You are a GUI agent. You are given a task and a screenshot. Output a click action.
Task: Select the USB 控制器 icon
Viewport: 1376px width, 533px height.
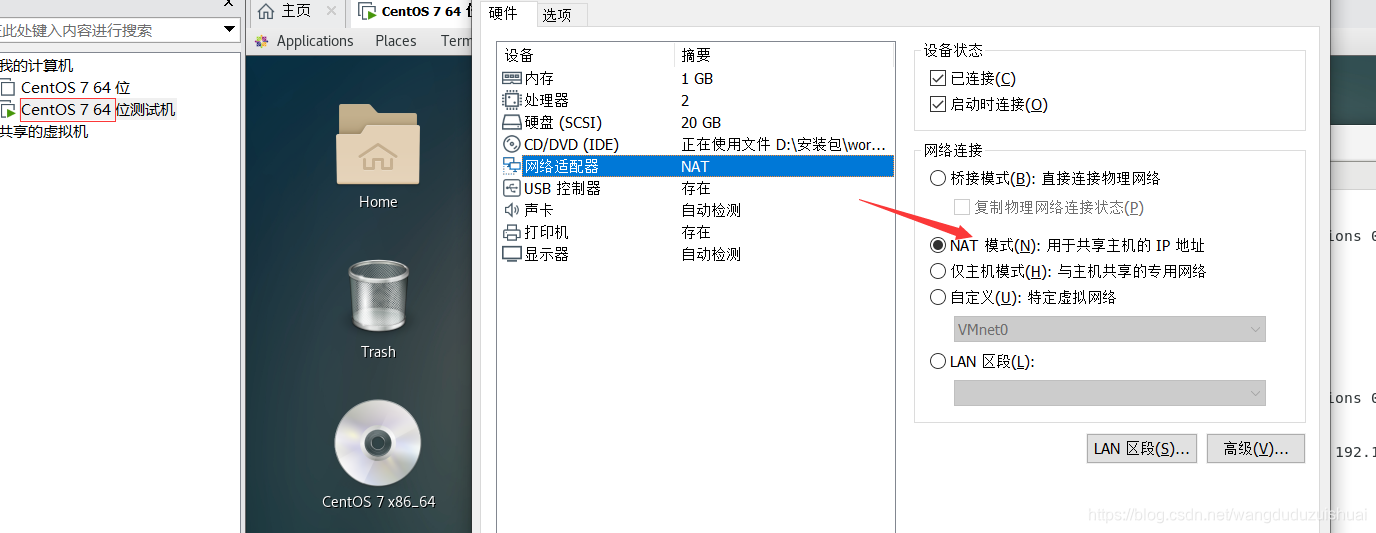(511, 188)
